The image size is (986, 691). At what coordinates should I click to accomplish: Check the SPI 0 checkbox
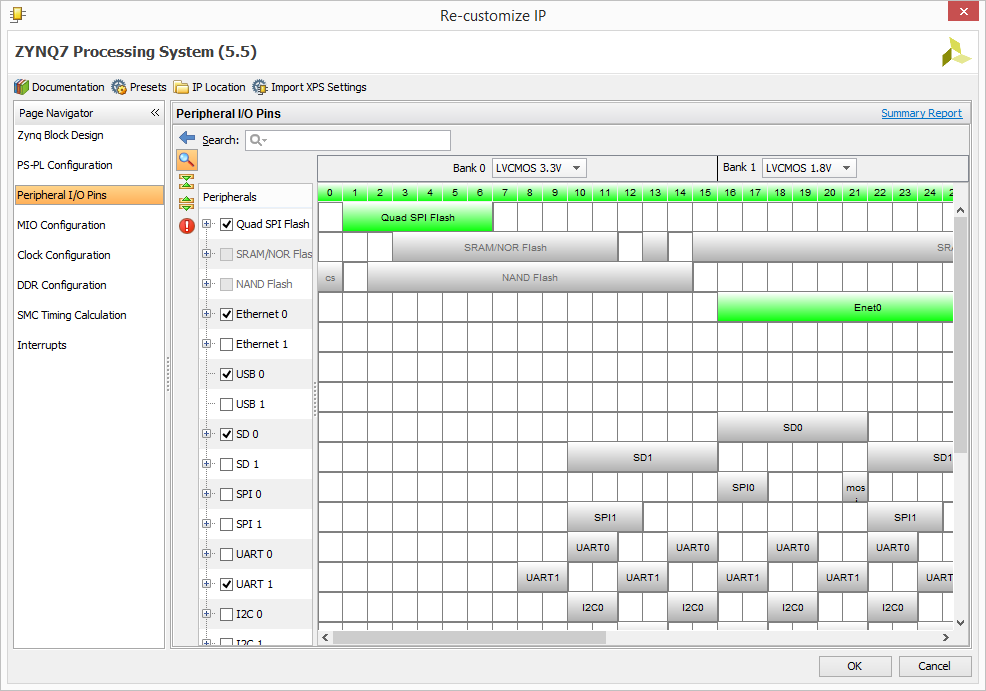[226, 495]
